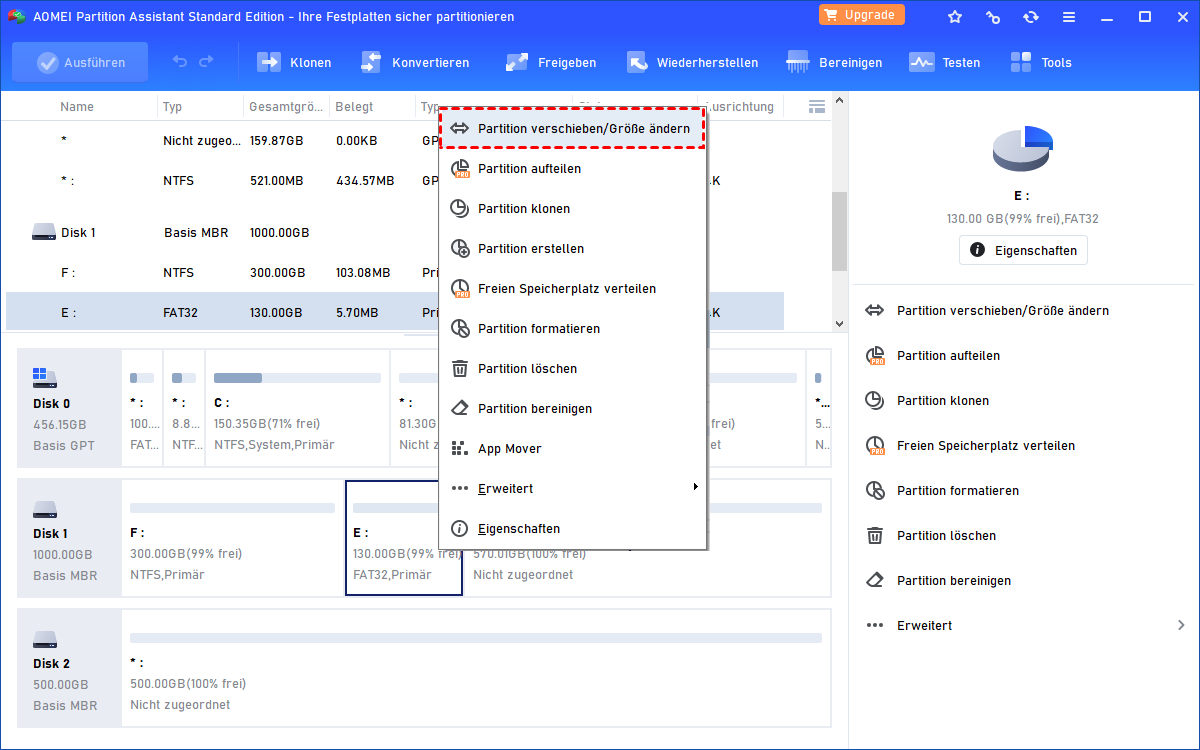Click the refresh icon in title bar
Viewport: 1200px width, 750px height.
[x=1031, y=17]
